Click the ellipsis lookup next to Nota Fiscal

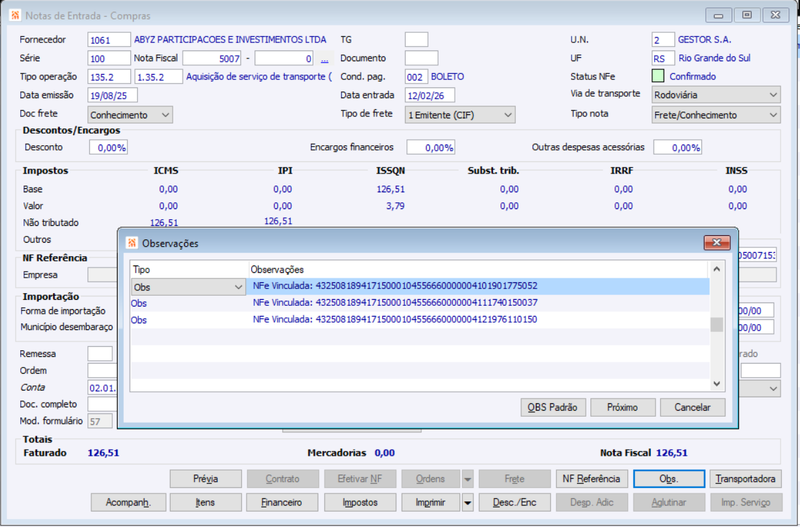coord(324,59)
